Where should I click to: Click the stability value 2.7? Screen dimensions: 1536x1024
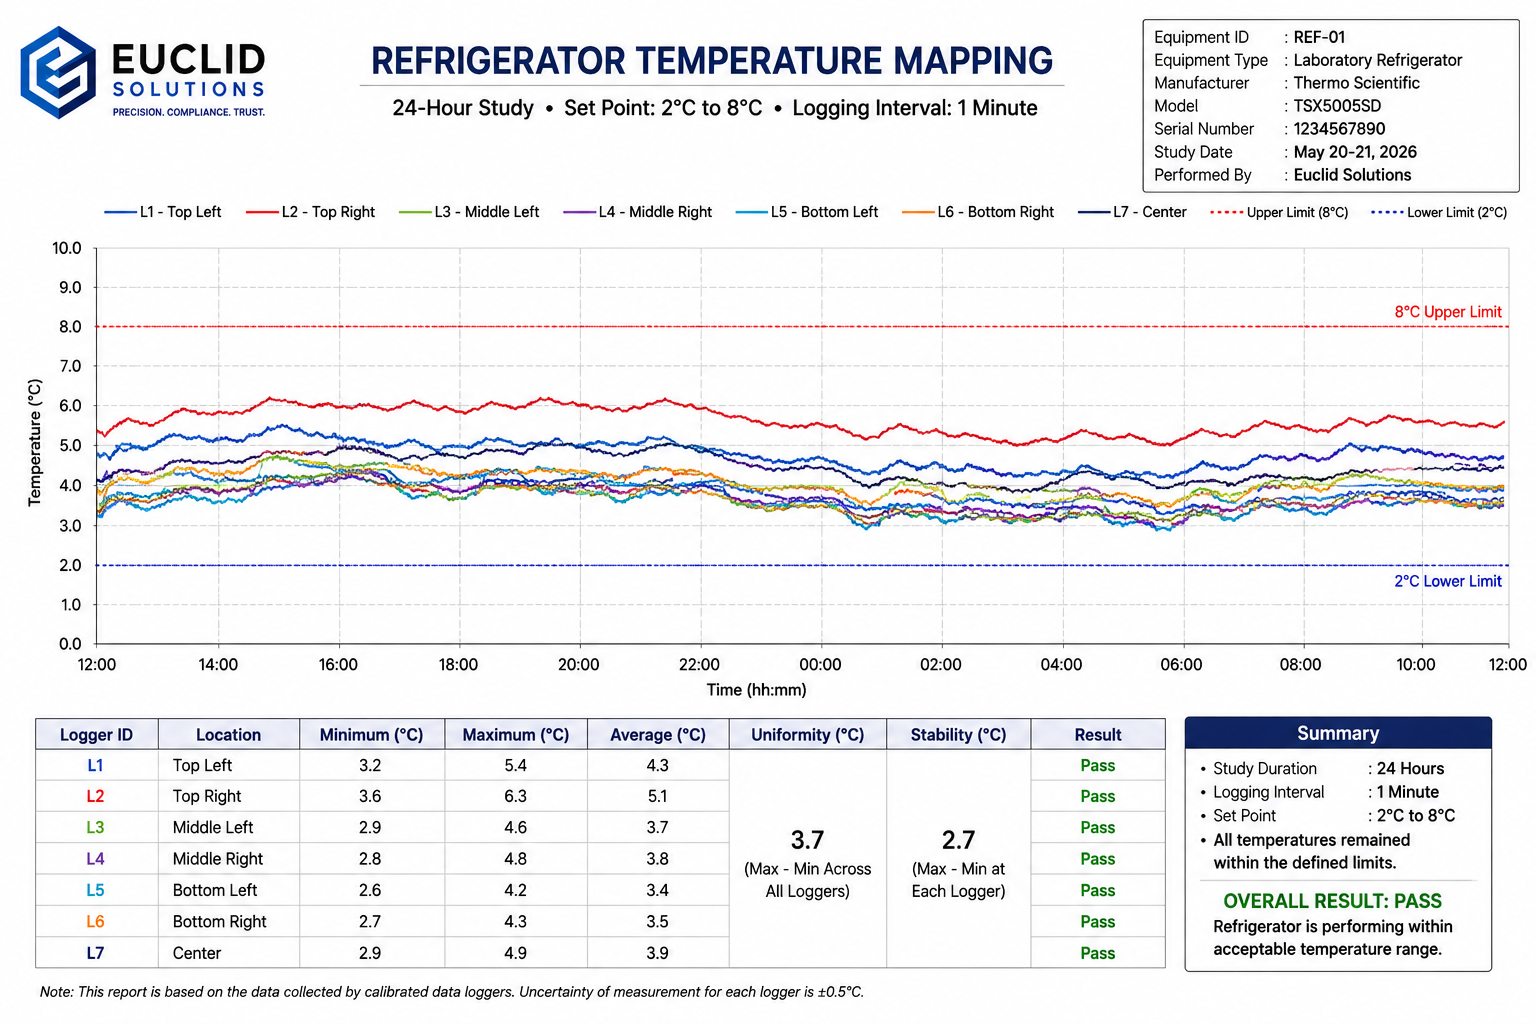coord(958,840)
